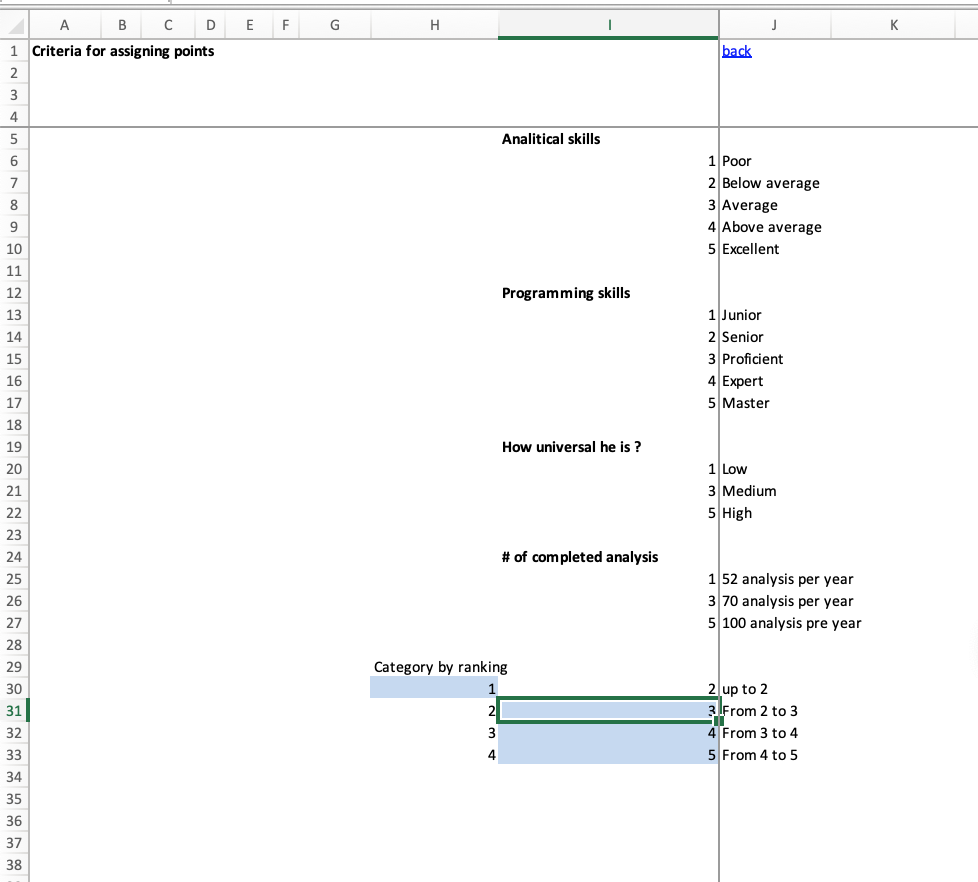Click the 'From 2 to 3' cell
This screenshot has height=882, width=978.
(760, 711)
